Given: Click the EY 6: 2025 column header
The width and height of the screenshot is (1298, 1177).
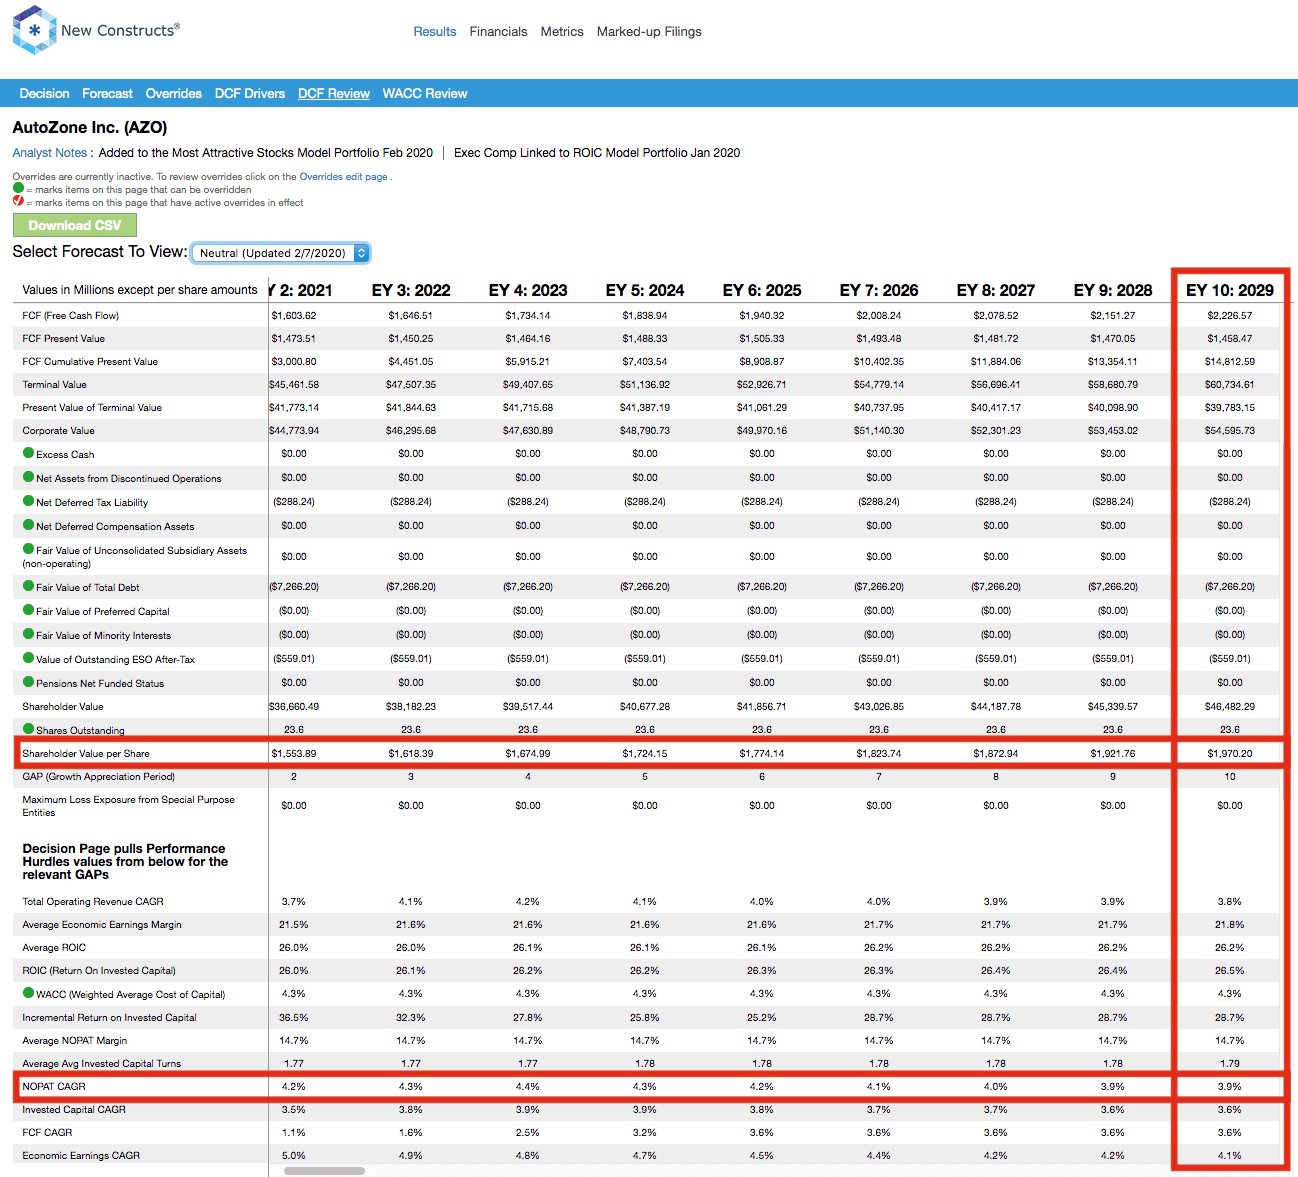Looking at the screenshot, I should point(762,290).
